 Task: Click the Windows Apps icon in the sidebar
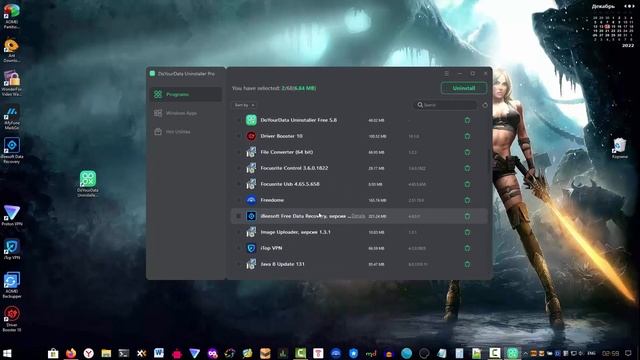[x=158, y=113]
